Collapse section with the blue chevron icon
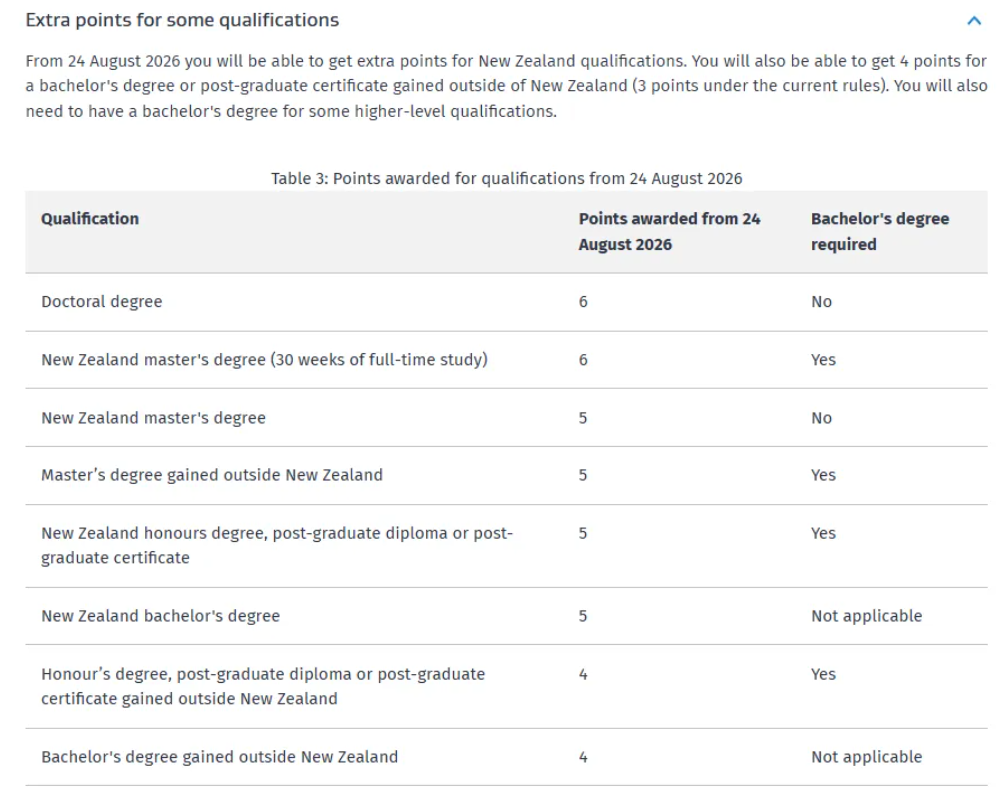1008x807 pixels. pos(974,21)
